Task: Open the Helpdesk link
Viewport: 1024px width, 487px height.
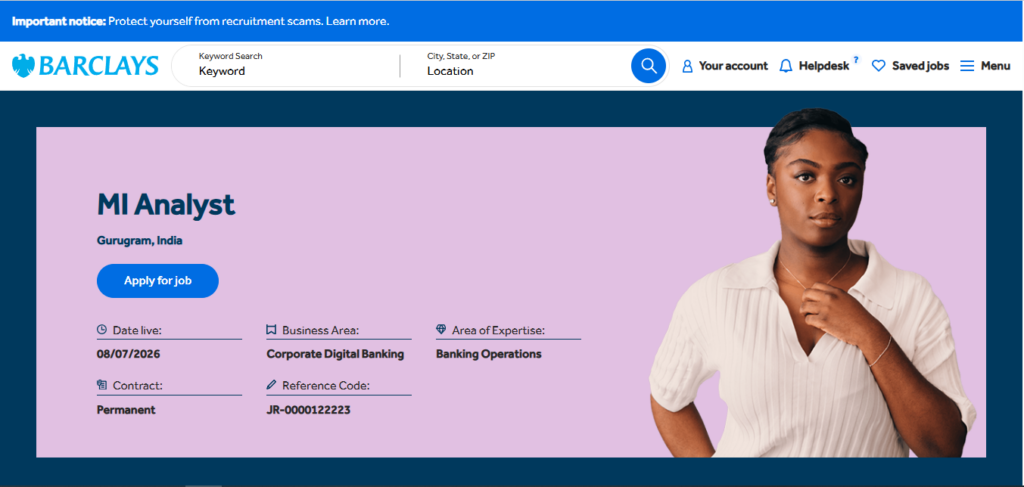Action: pyautogui.click(x=824, y=66)
